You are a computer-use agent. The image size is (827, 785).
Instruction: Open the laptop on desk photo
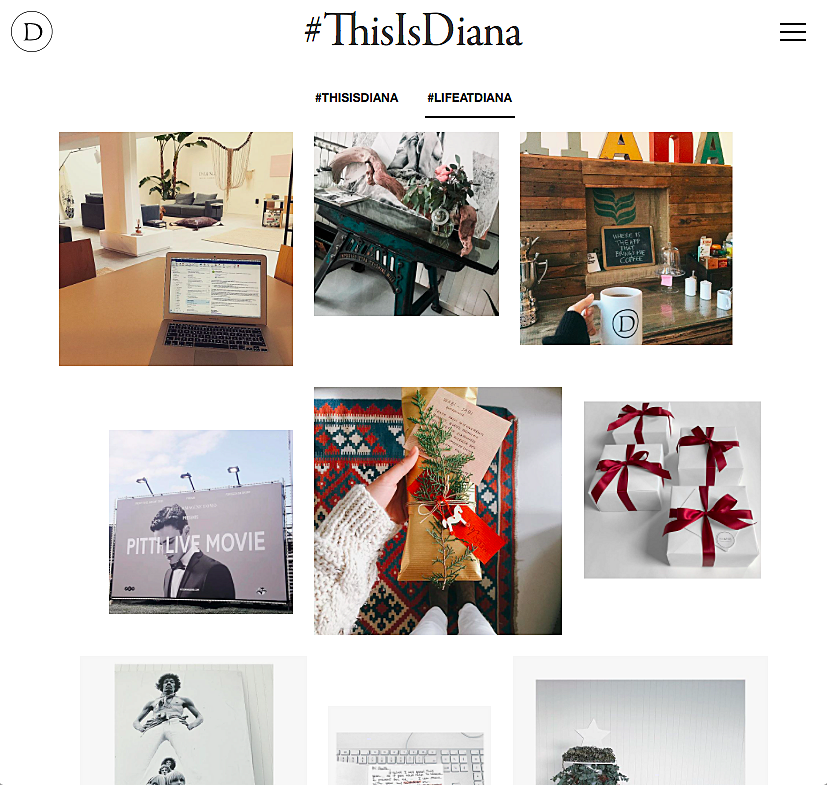point(176,248)
